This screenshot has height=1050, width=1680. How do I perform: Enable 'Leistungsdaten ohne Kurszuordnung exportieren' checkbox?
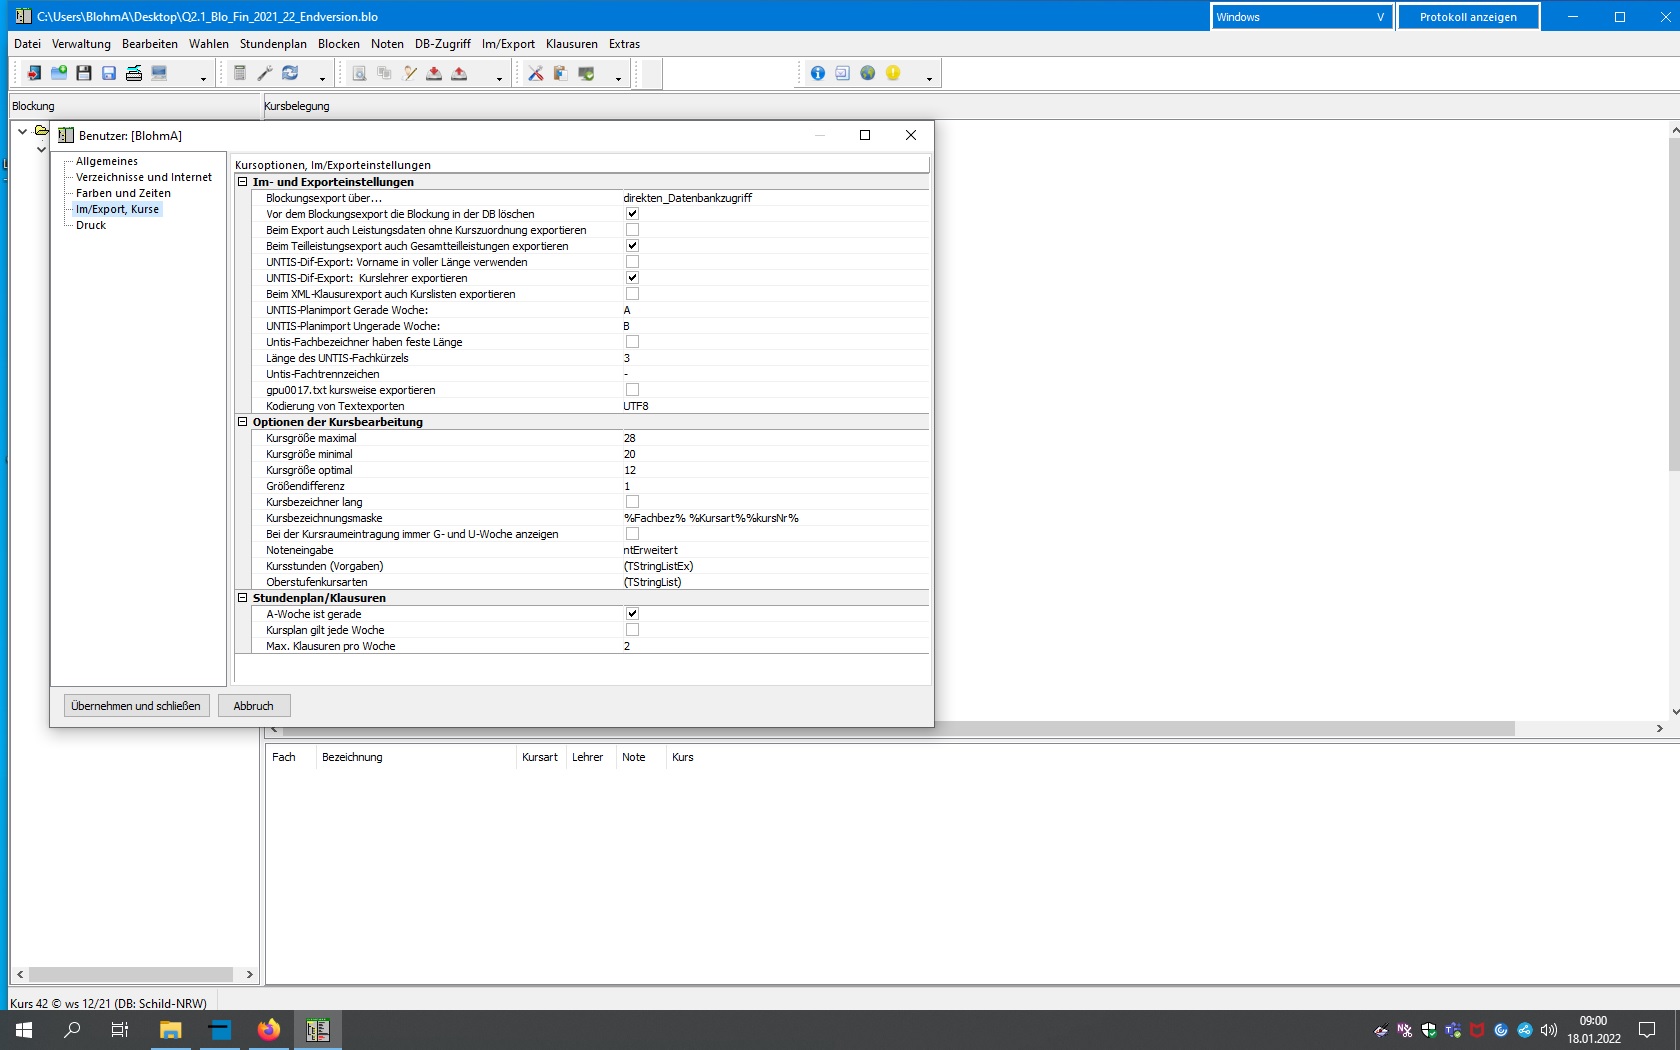pyautogui.click(x=632, y=230)
